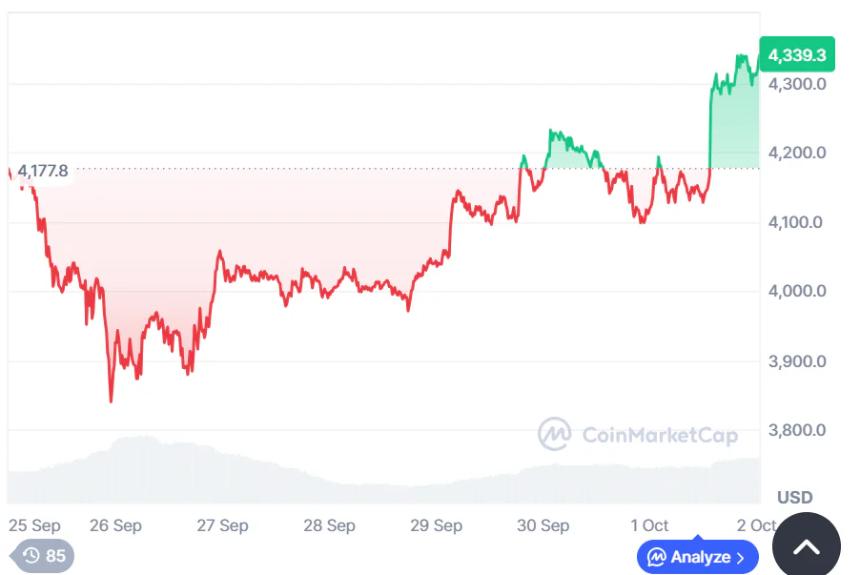Click the USD currency label
The width and height of the screenshot is (860, 575).
click(795, 497)
